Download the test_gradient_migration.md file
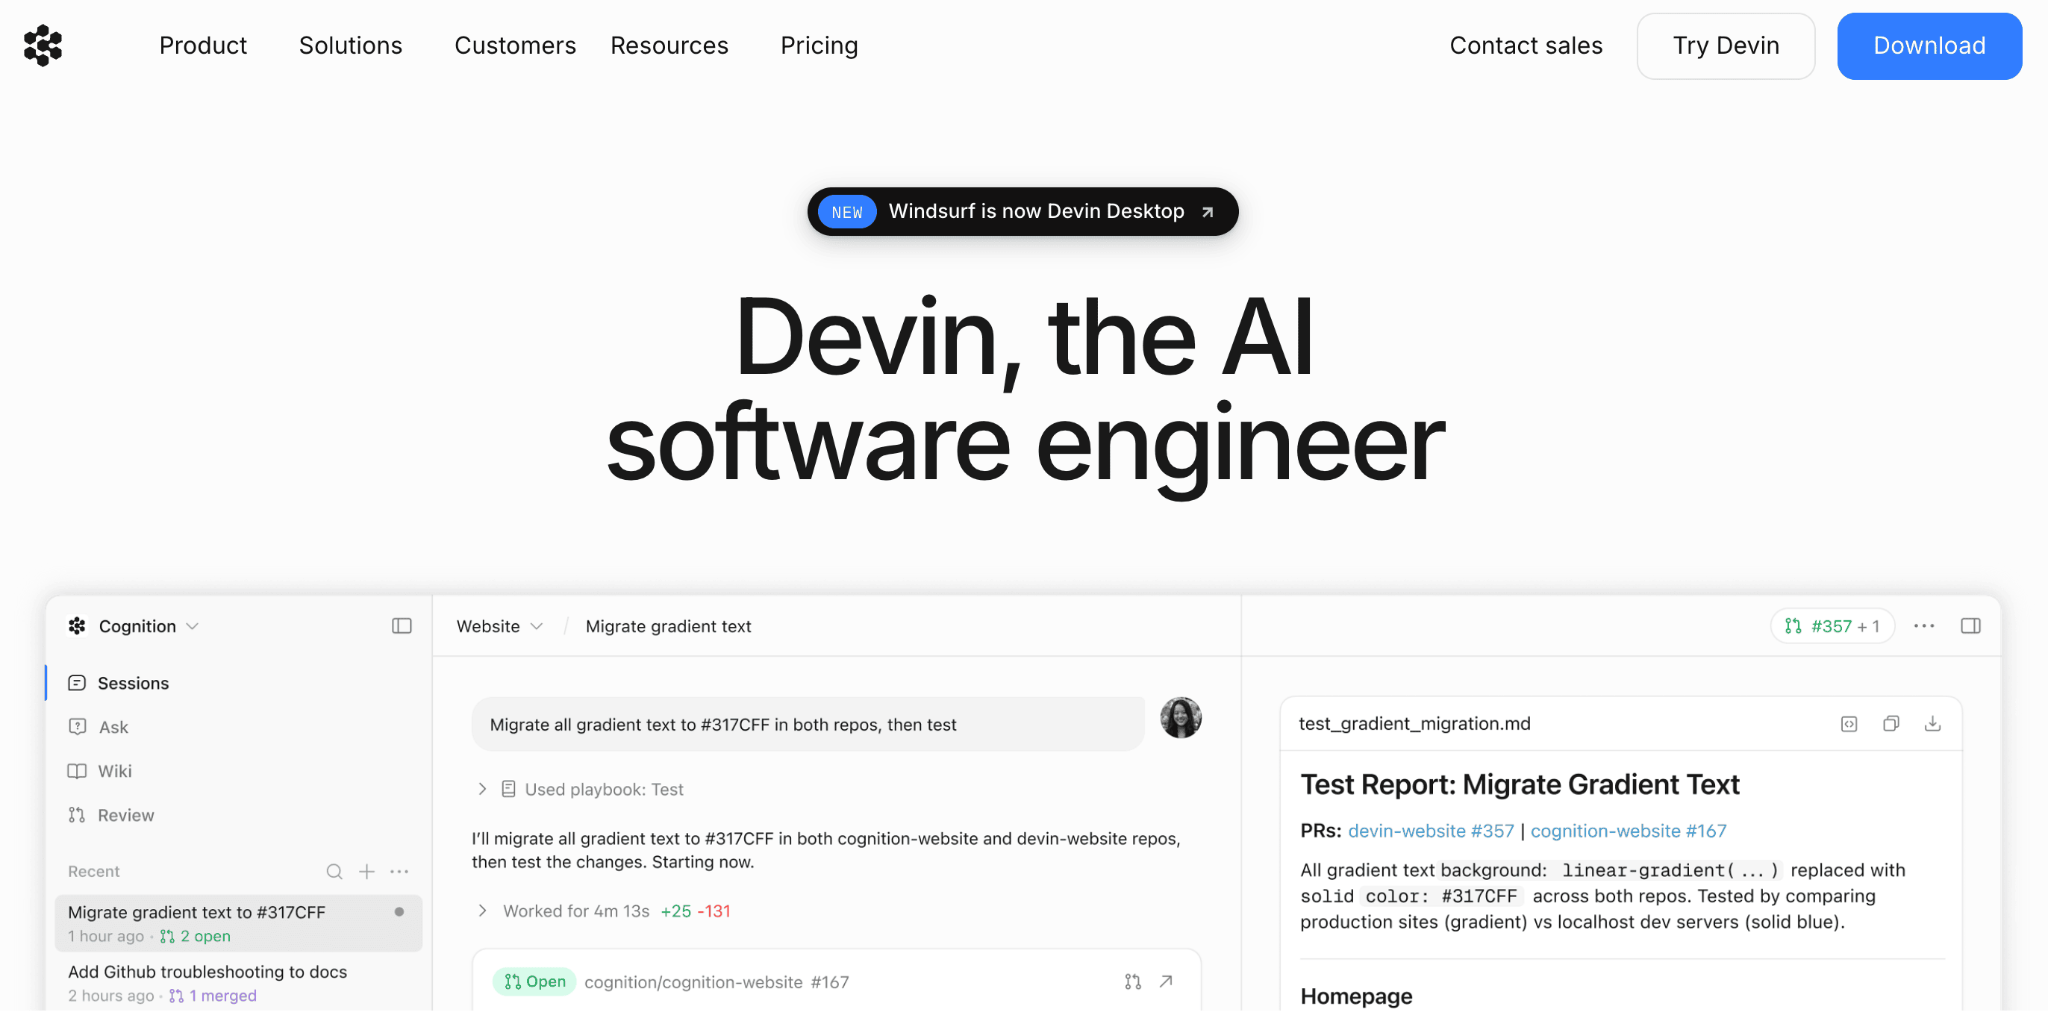This screenshot has height=1011, width=2048. point(1933,724)
